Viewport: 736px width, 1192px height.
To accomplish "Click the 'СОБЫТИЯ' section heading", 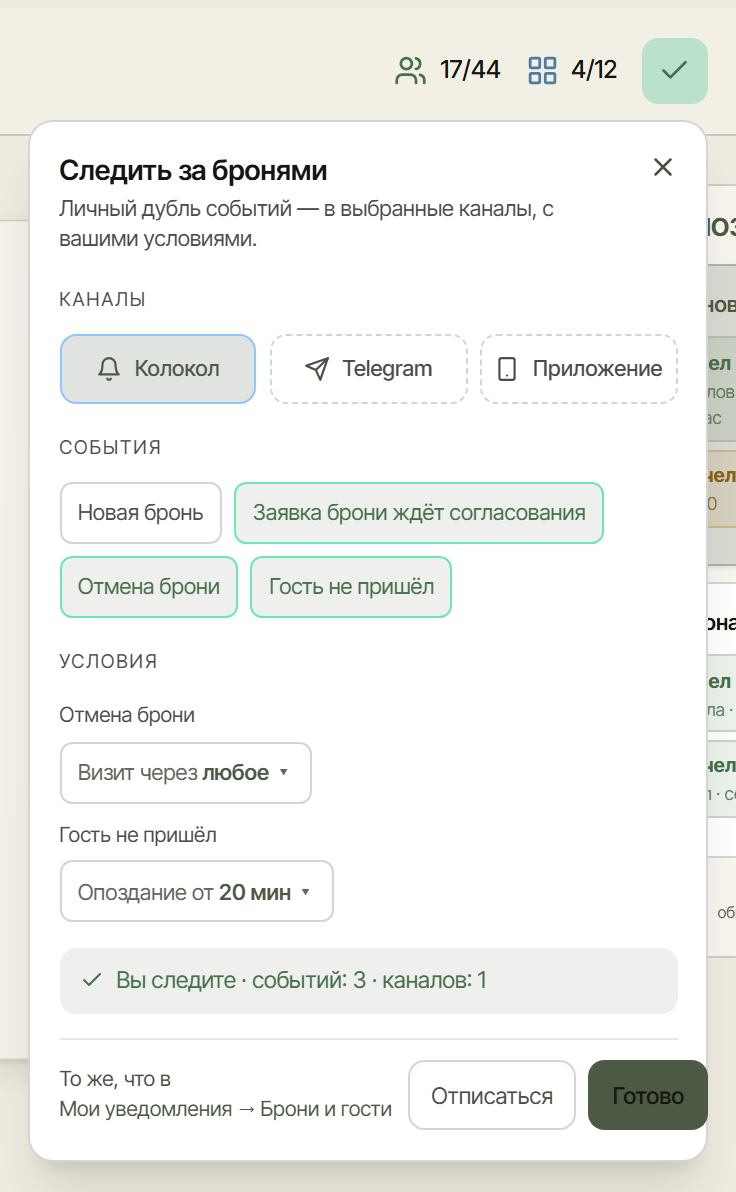I will [110, 447].
